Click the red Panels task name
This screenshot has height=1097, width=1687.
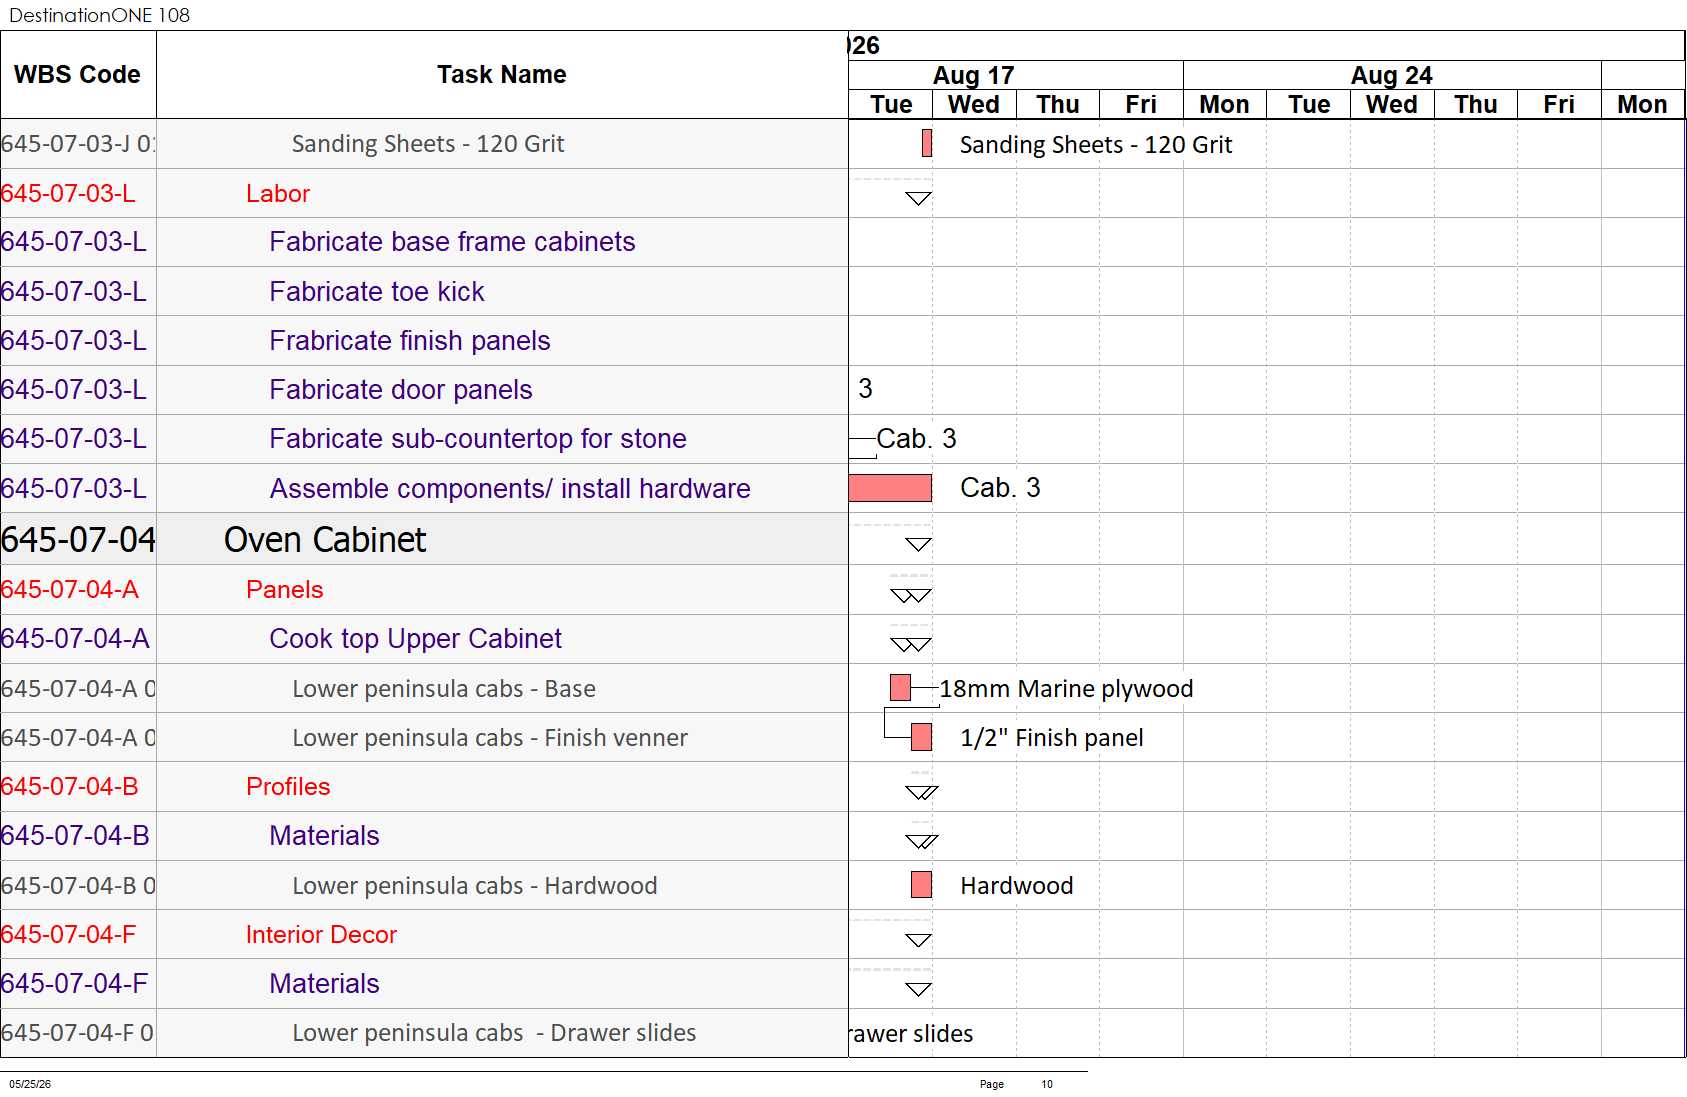click(285, 589)
